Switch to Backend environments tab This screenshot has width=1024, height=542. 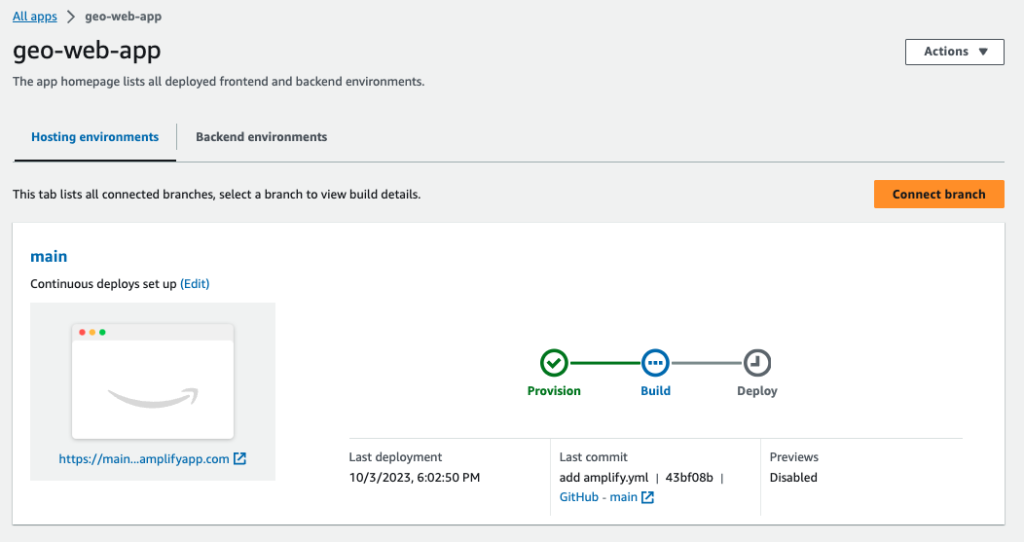(x=261, y=137)
